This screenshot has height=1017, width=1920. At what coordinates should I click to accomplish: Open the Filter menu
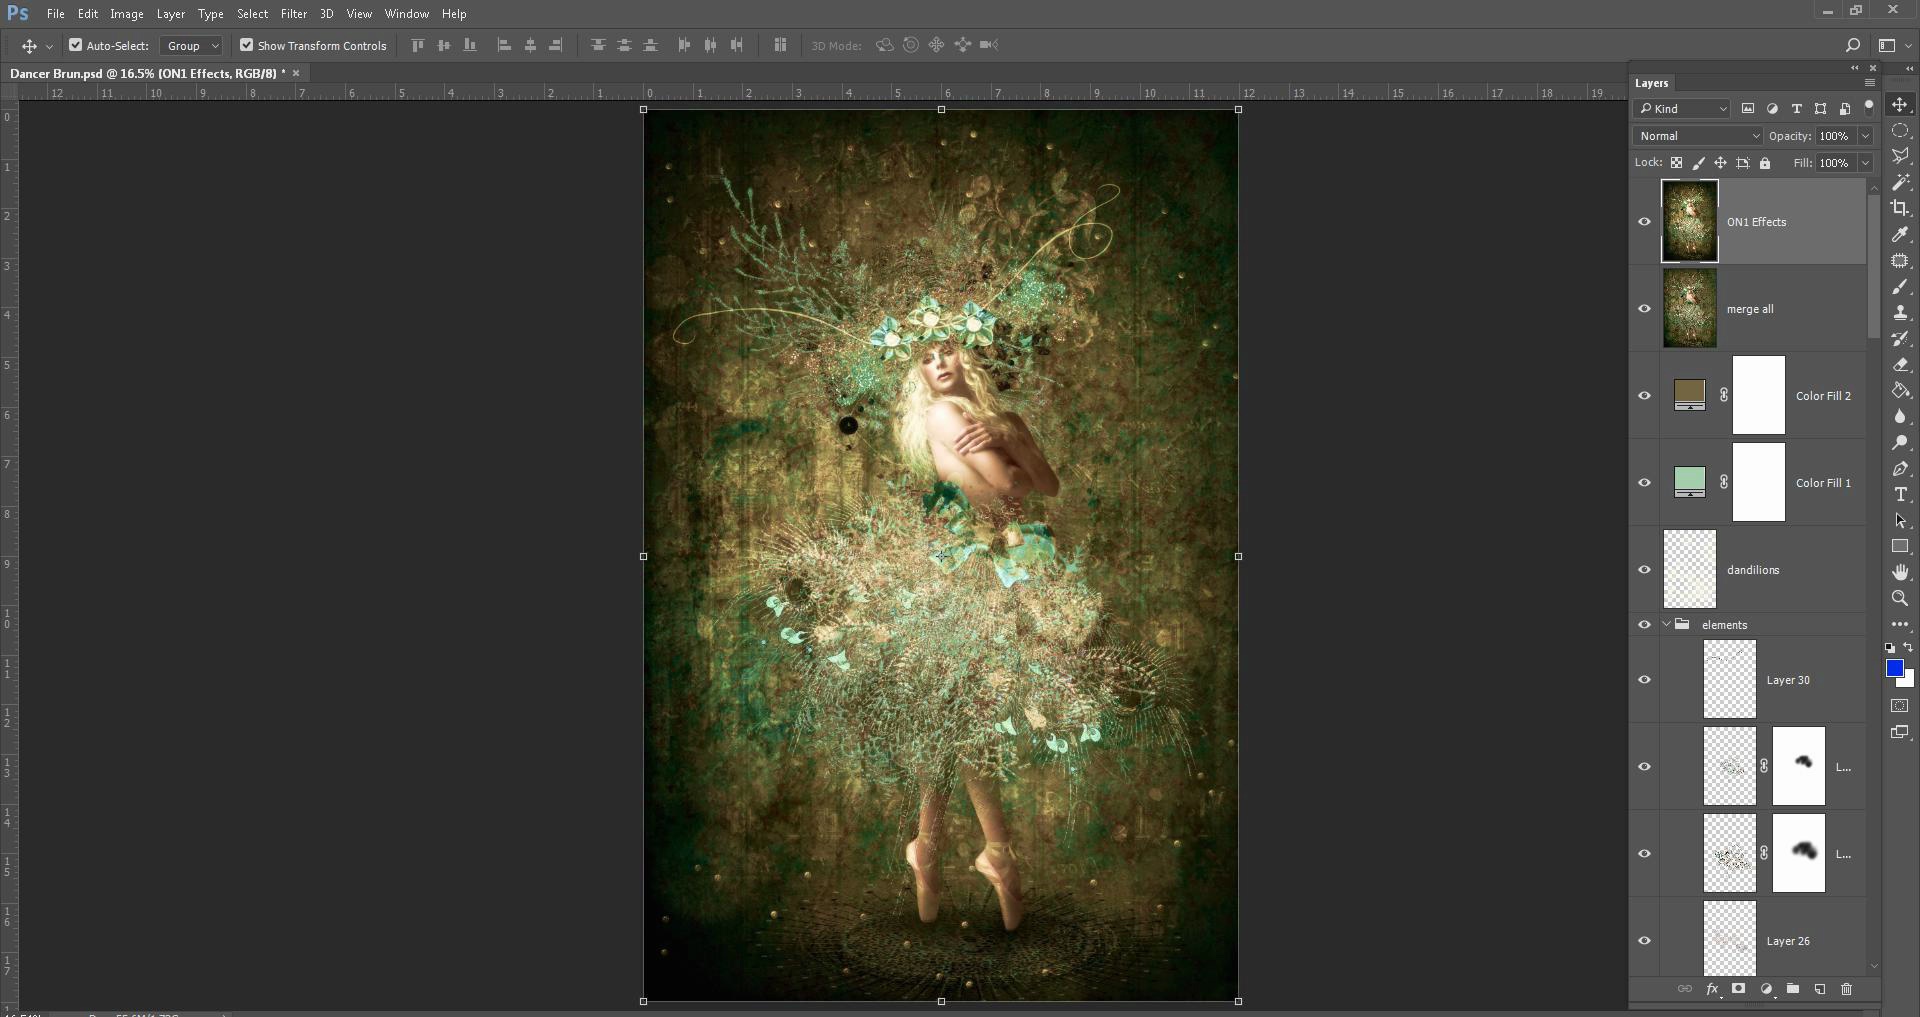click(293, 14)
